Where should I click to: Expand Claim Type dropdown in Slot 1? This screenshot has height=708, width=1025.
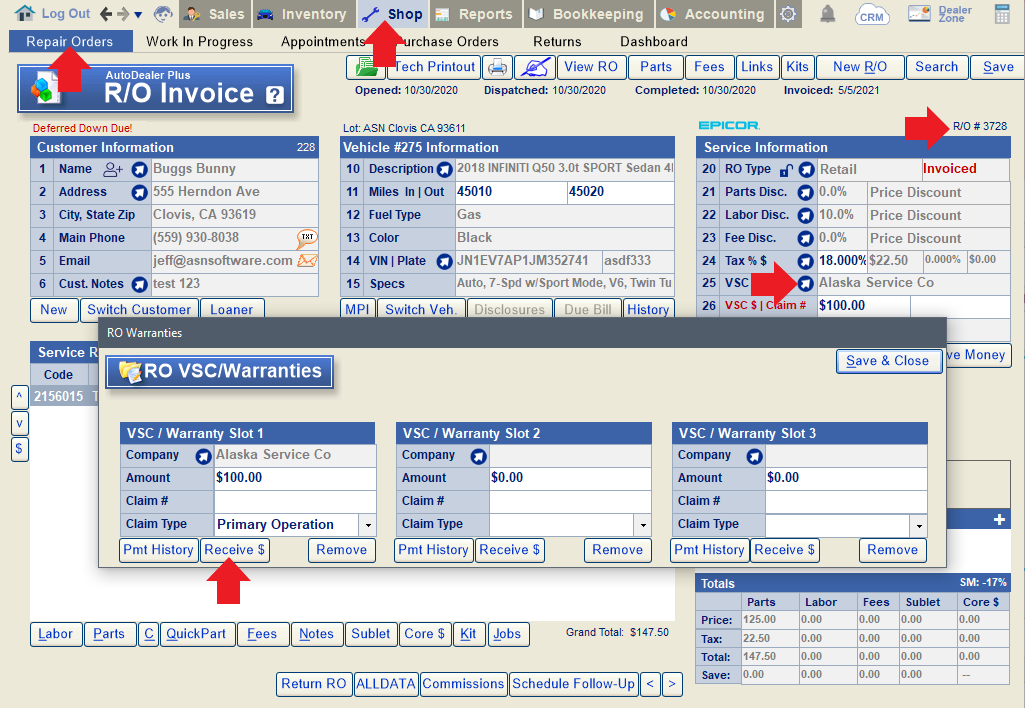368,525
